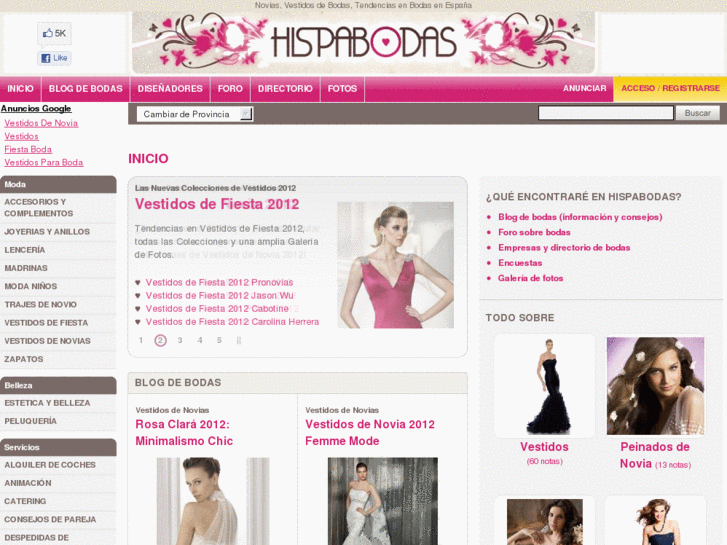Open the Peinados de Novia topic link

click(655, 455)
